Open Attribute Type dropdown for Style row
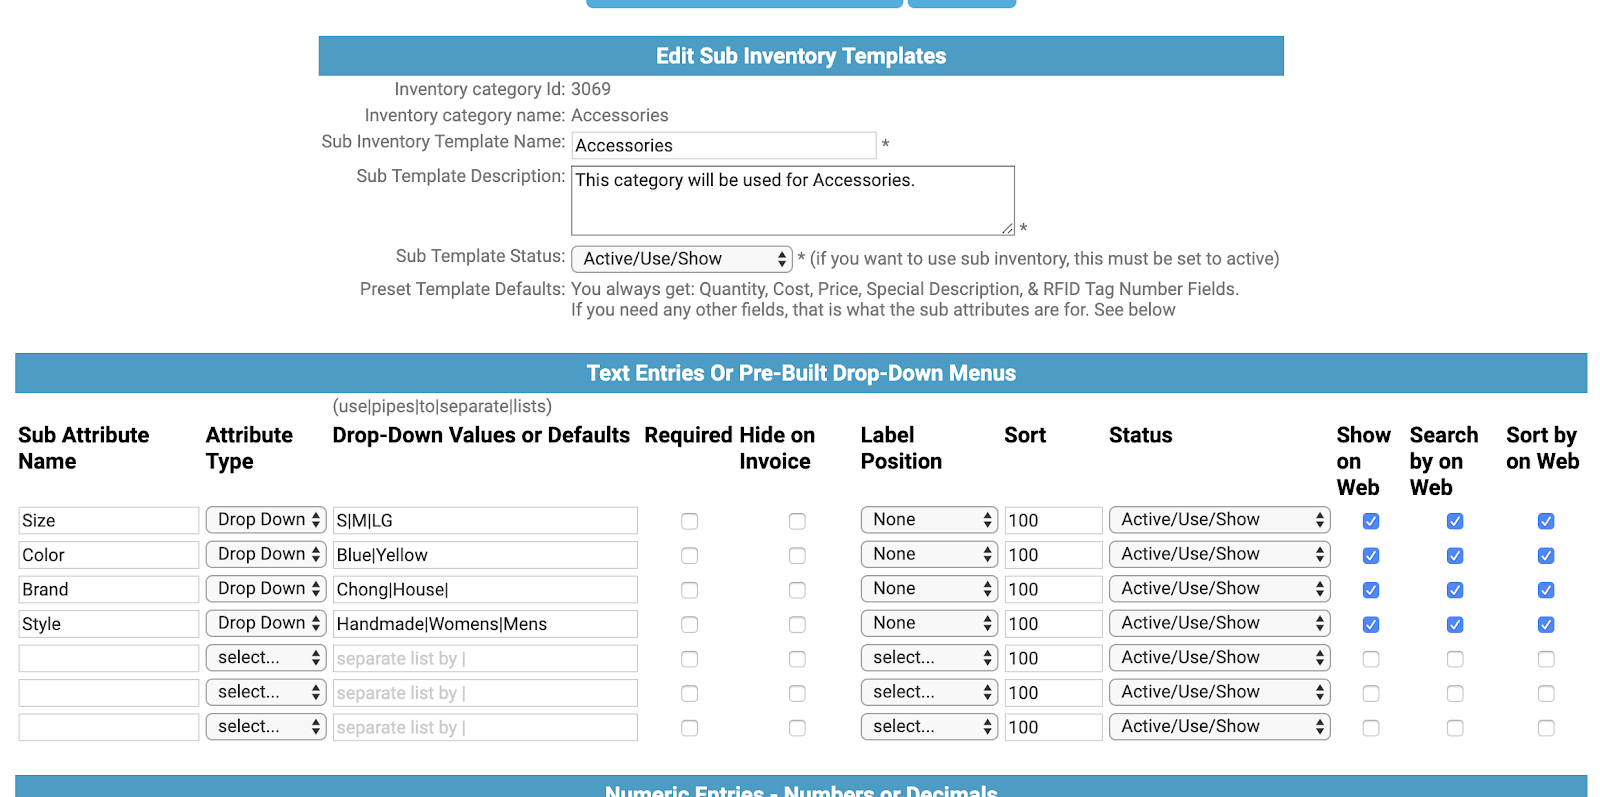The image size is (1600, 797). click(266, 623)
